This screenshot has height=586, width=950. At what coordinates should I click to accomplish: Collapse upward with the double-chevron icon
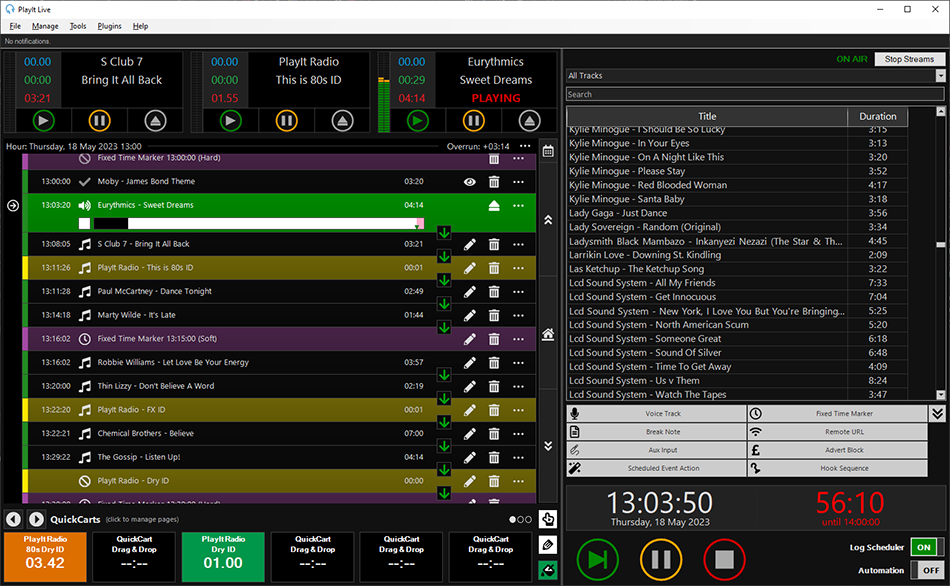(548, 220)
